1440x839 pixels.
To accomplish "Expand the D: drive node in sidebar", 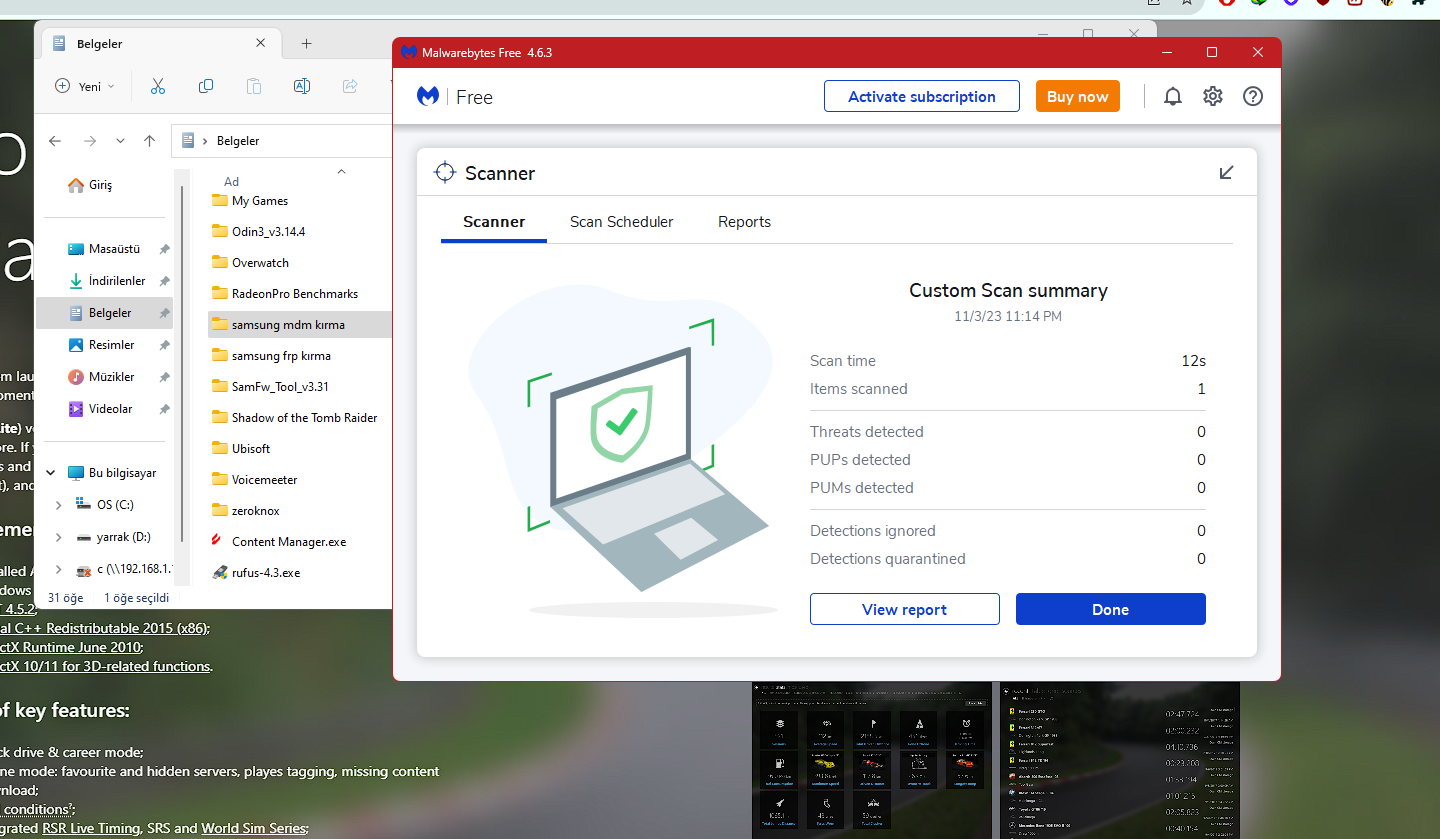I will click(59, 537).
